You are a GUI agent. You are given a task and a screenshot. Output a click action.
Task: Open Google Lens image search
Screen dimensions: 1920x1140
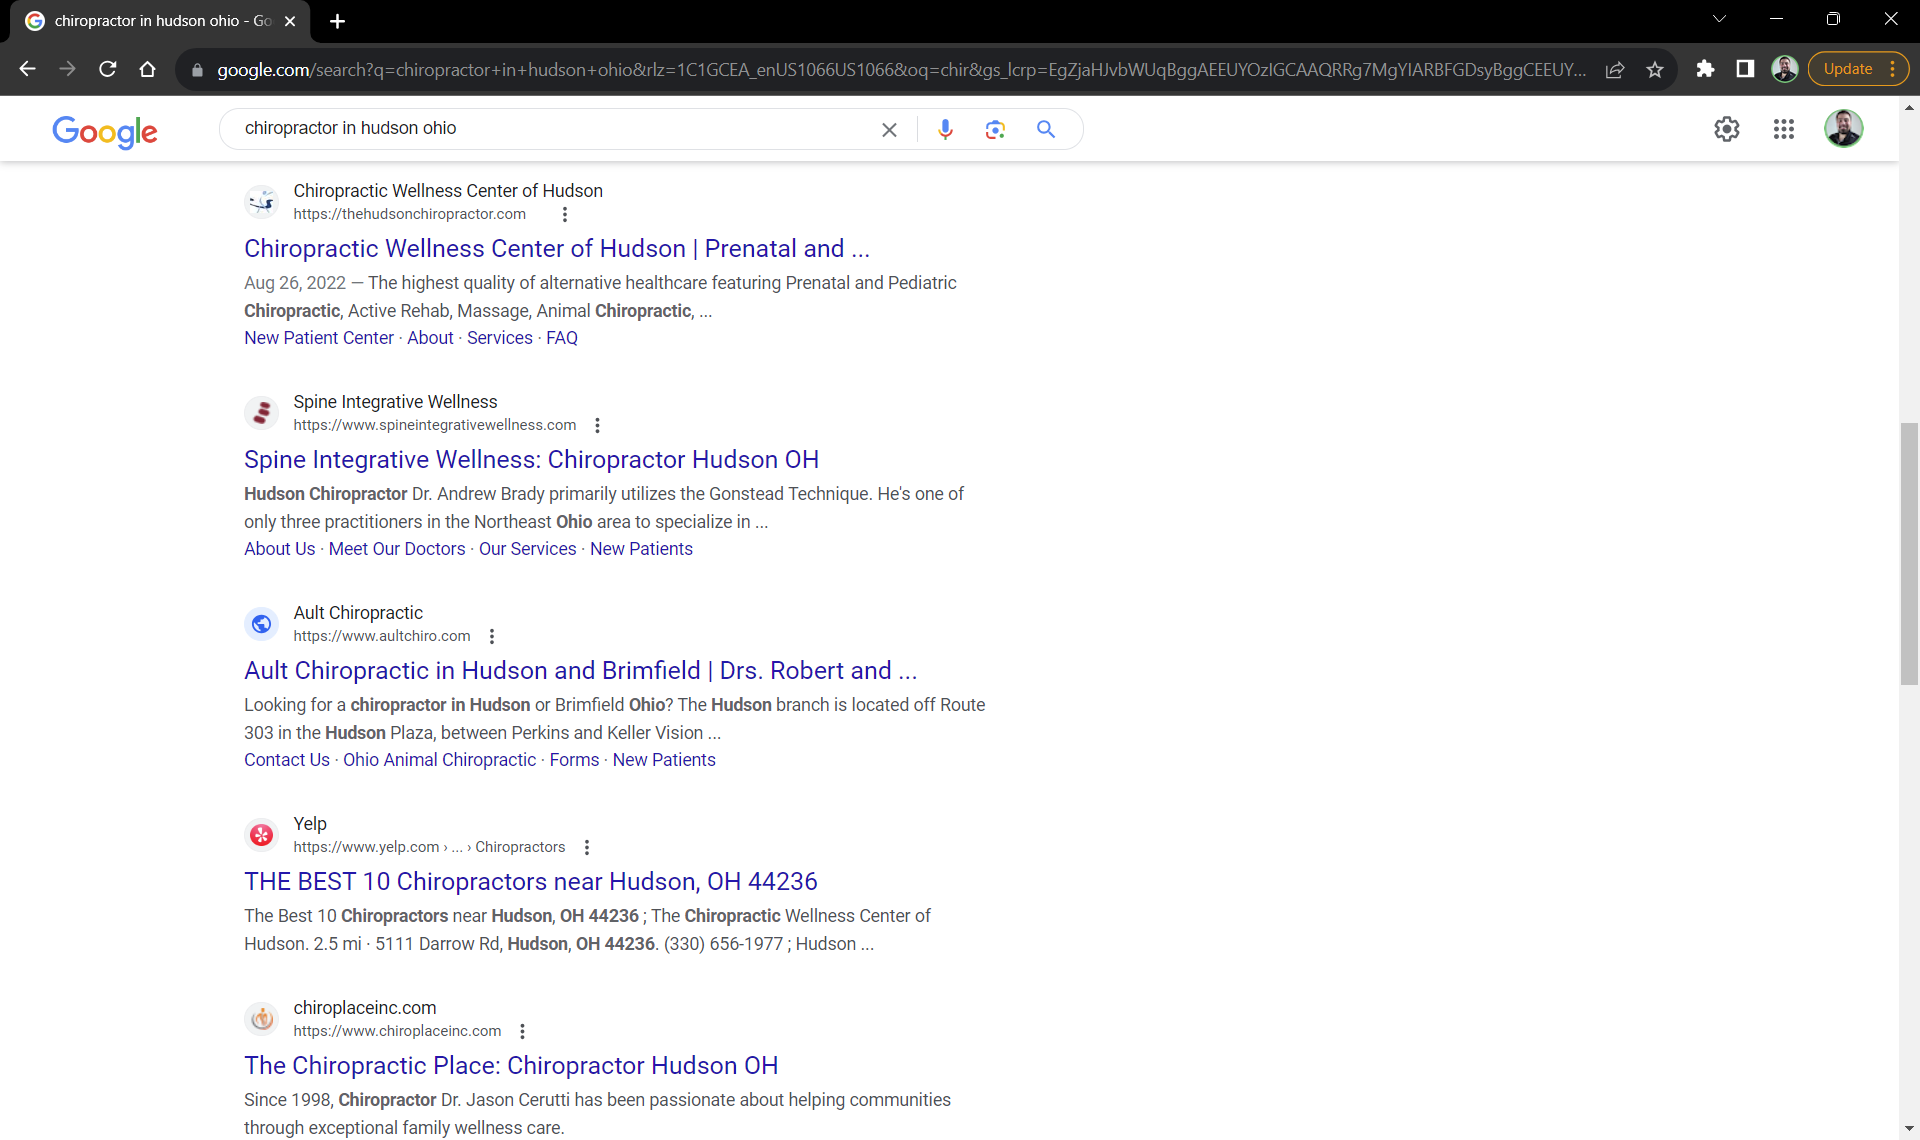[x=994, y=129]
